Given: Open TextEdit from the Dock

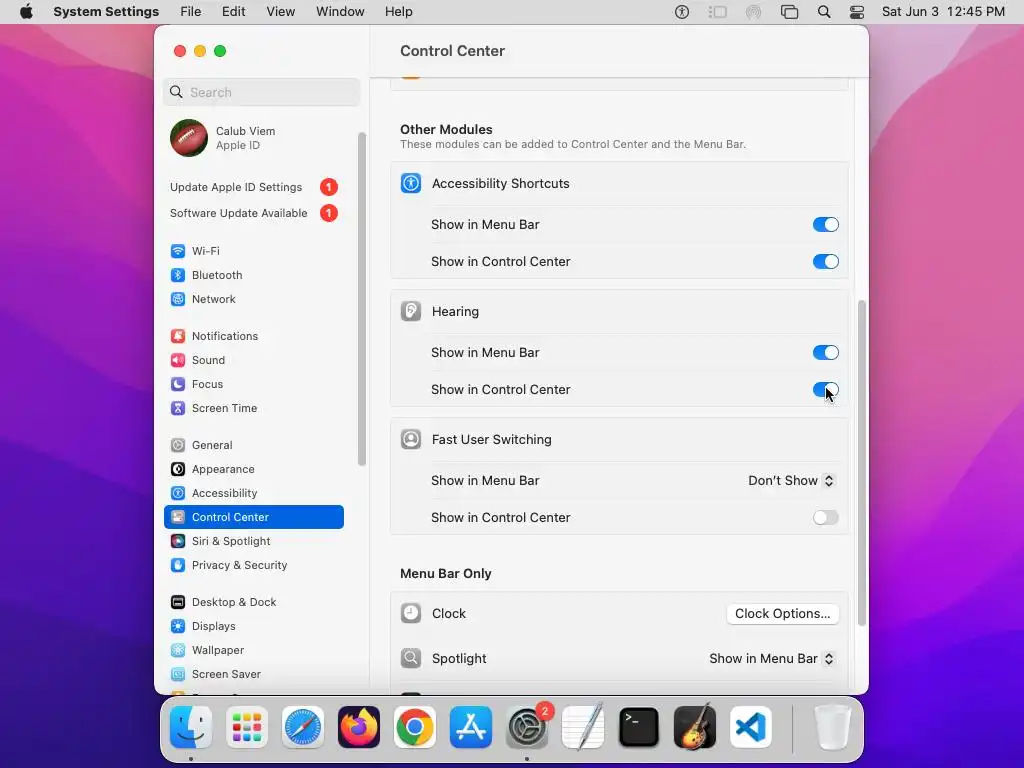Looking at the screenshot, I should coord(583,727).
